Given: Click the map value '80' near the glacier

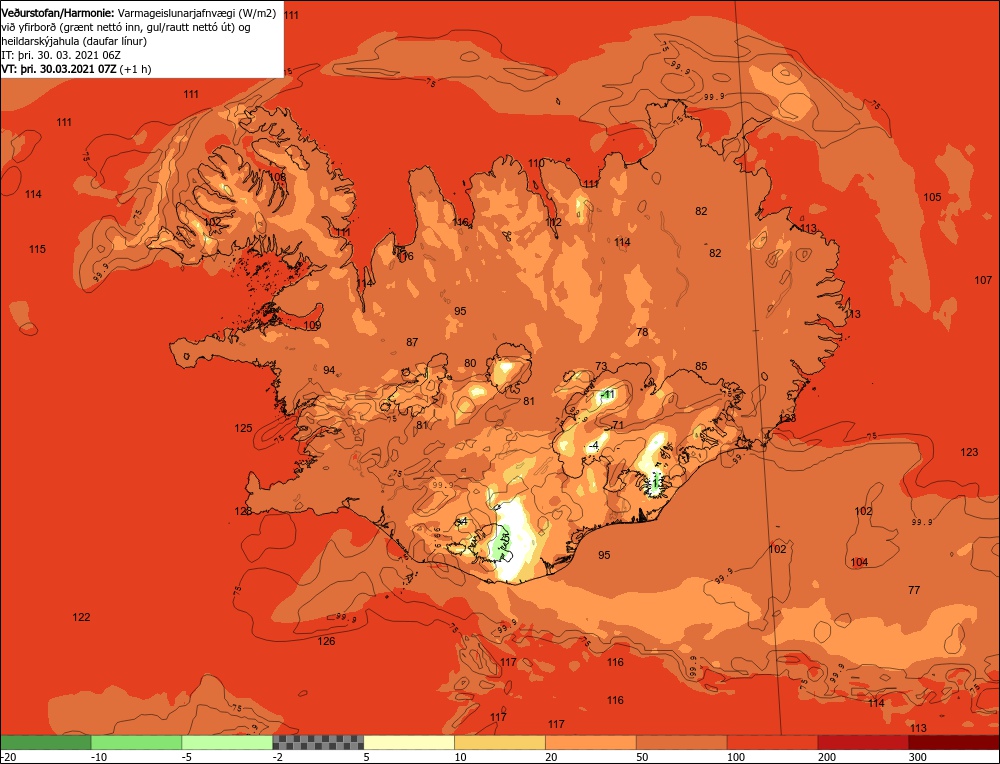Looking at the screenshot, I should [x=470, y=364].
